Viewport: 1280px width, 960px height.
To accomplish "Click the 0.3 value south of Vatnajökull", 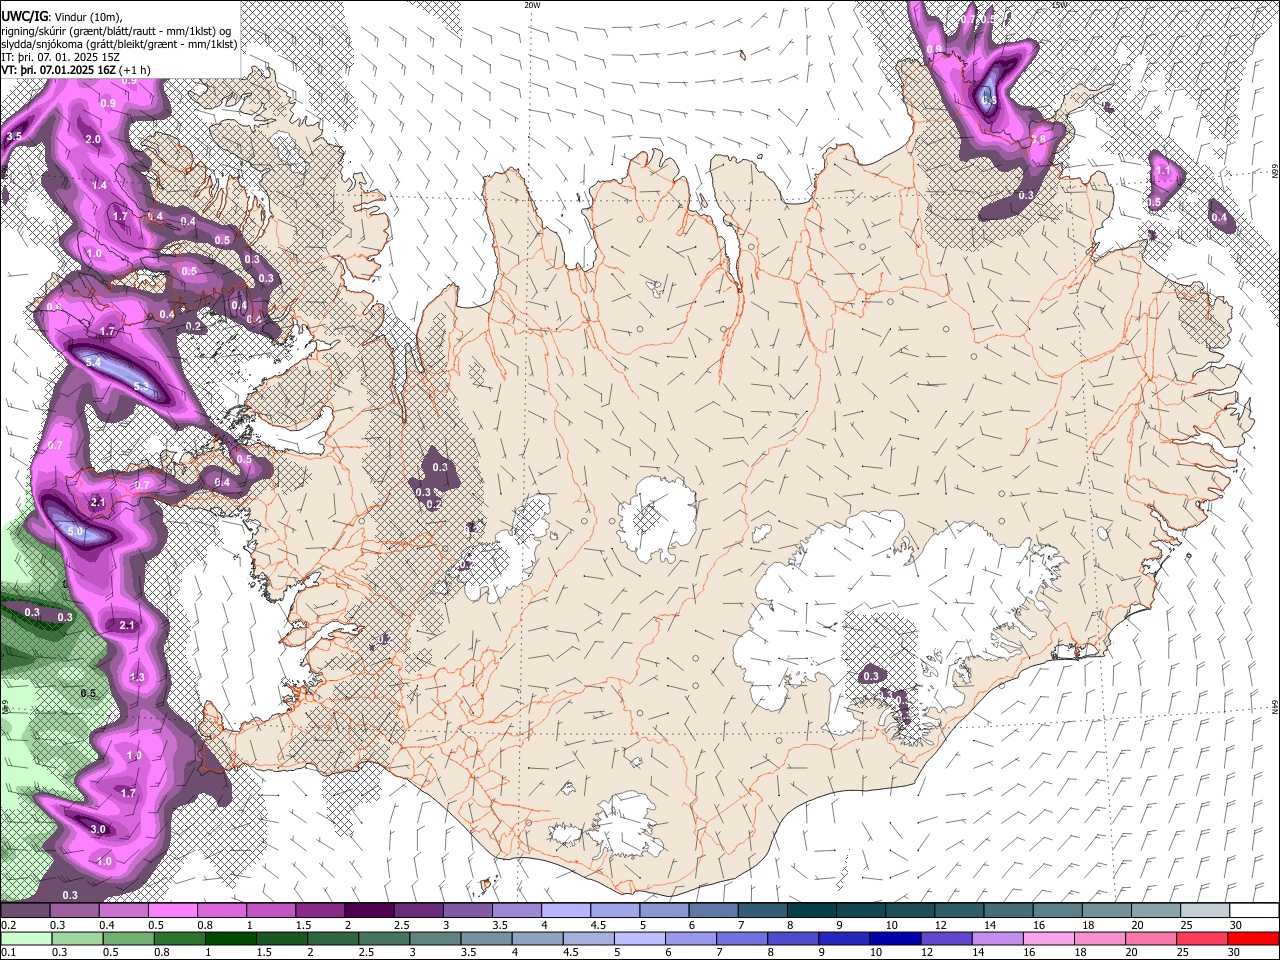I will (871, 677).
